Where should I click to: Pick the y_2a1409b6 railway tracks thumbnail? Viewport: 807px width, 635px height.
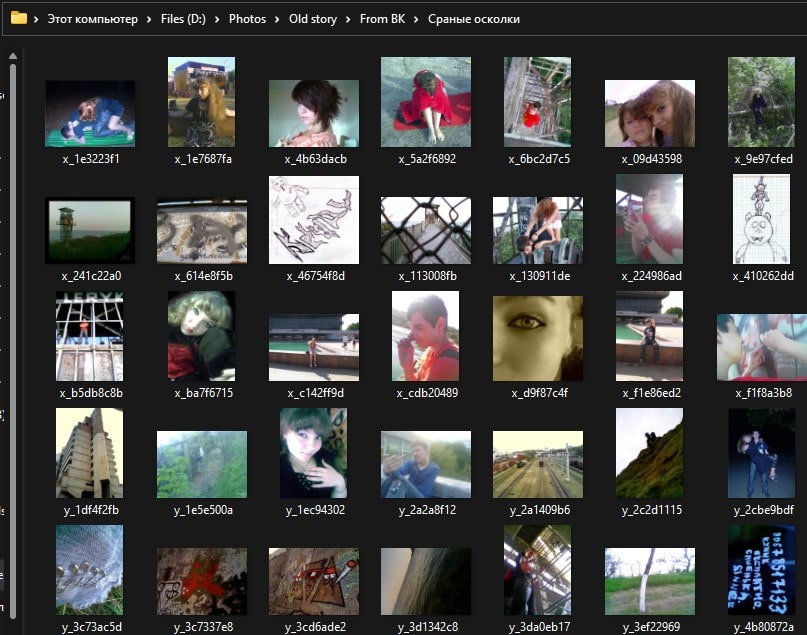[538, 464]
